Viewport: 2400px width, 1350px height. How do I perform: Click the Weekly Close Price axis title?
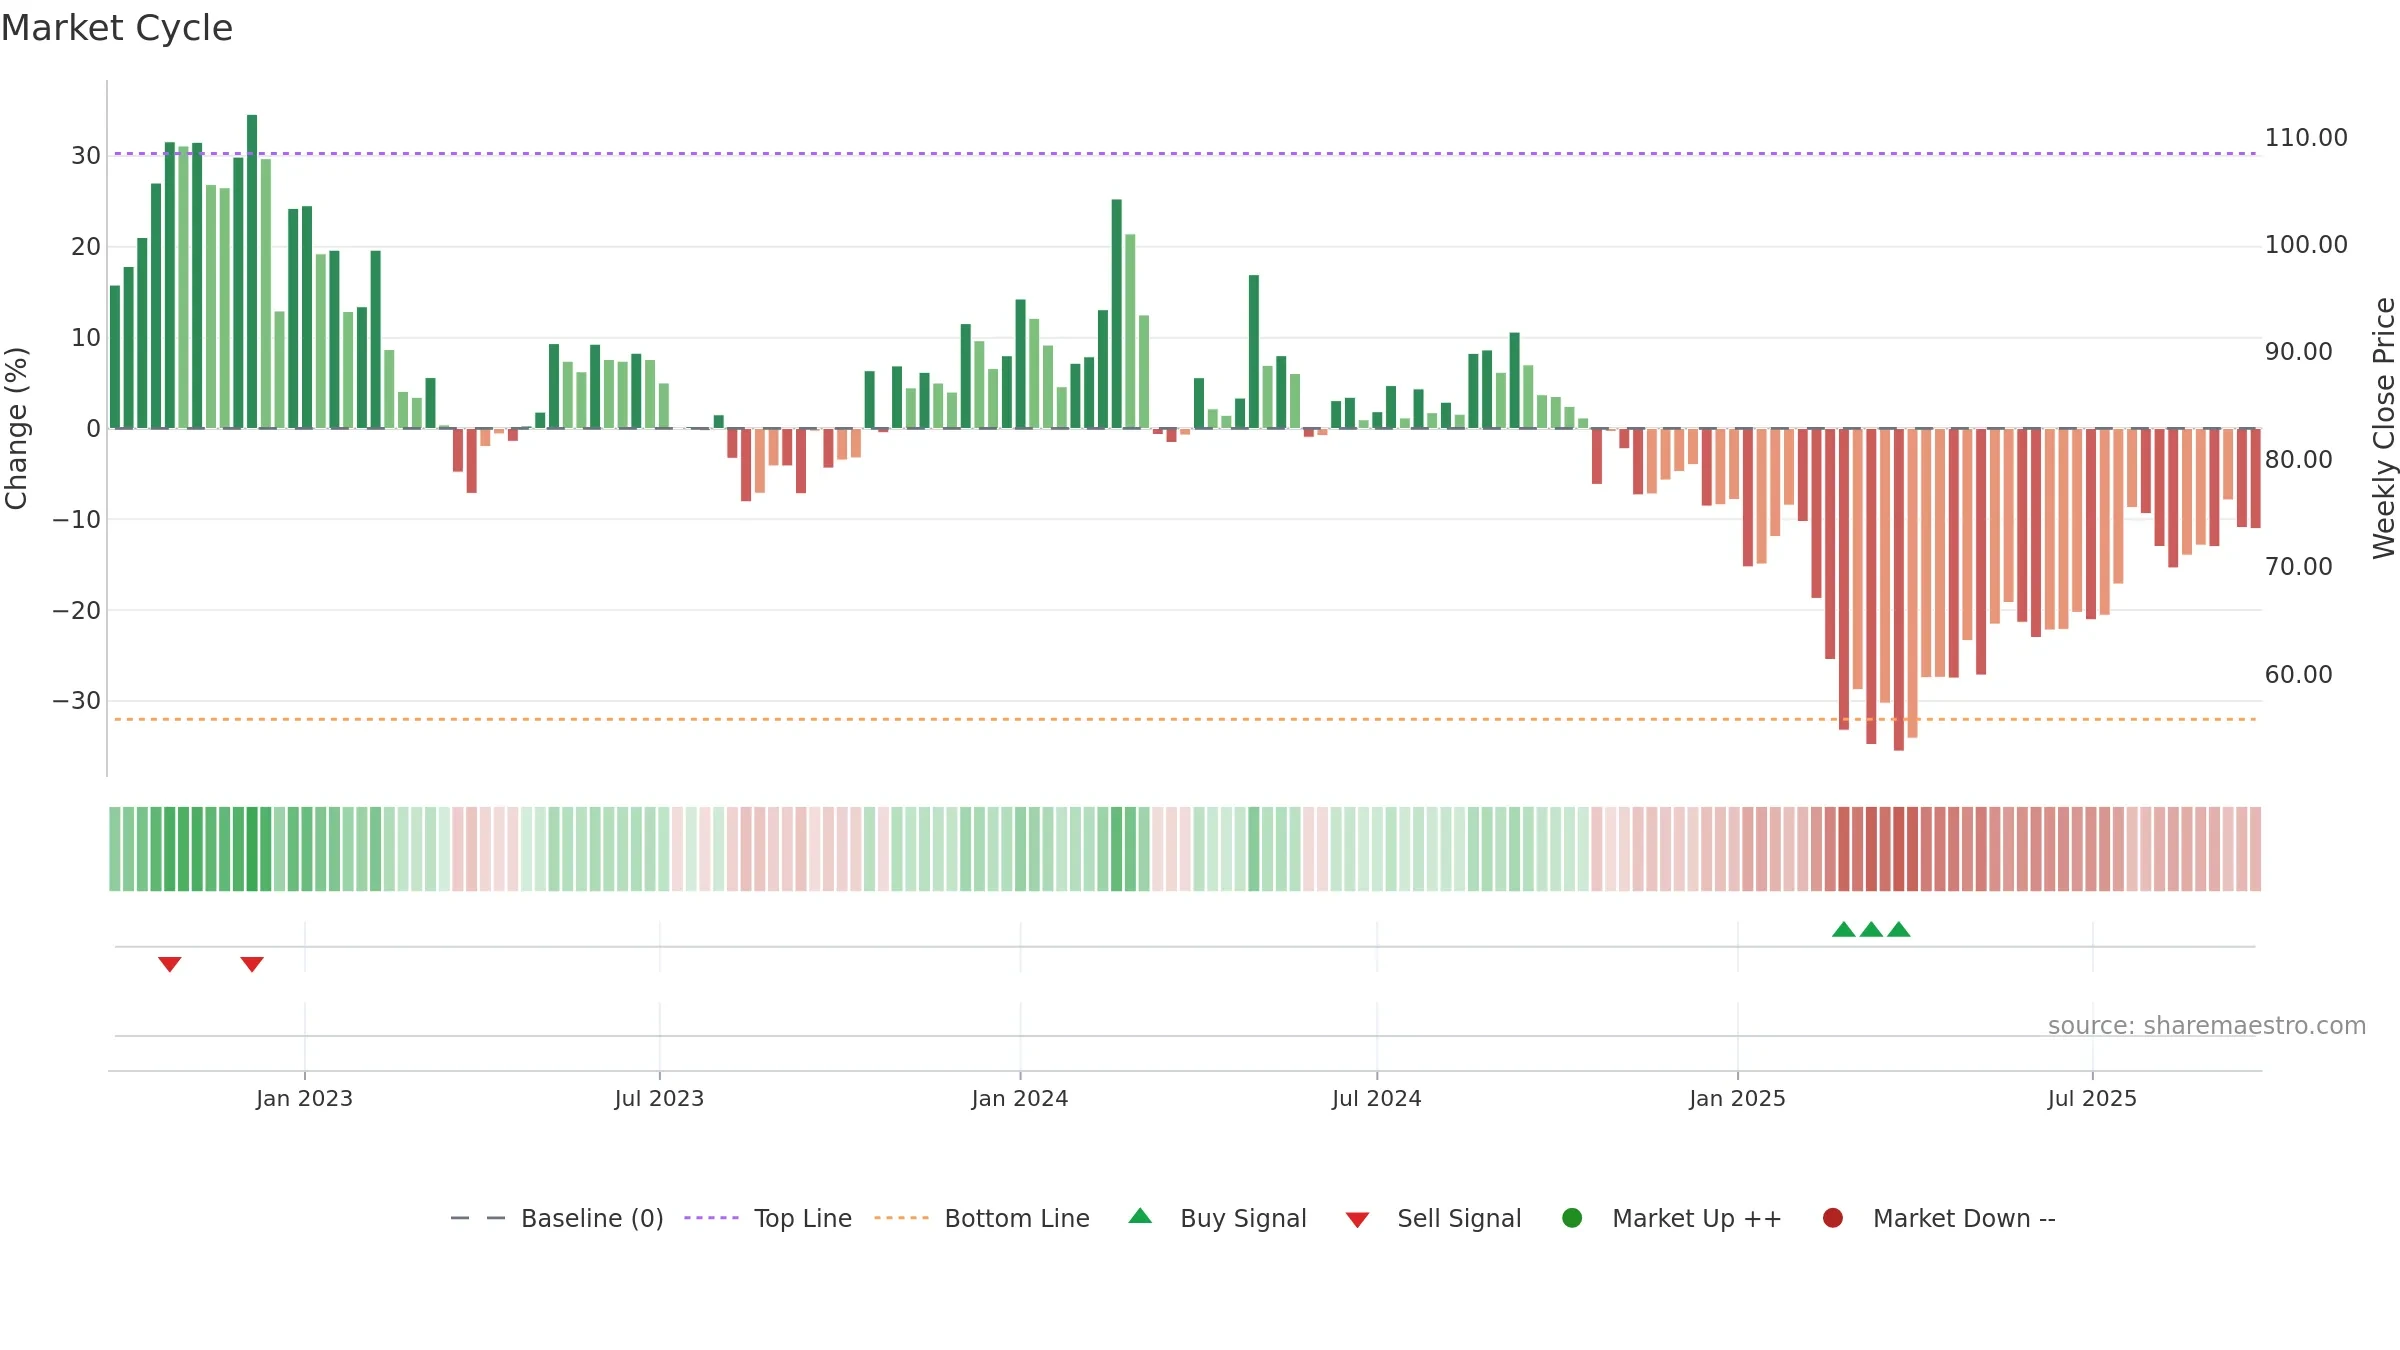click(2384, 428)
